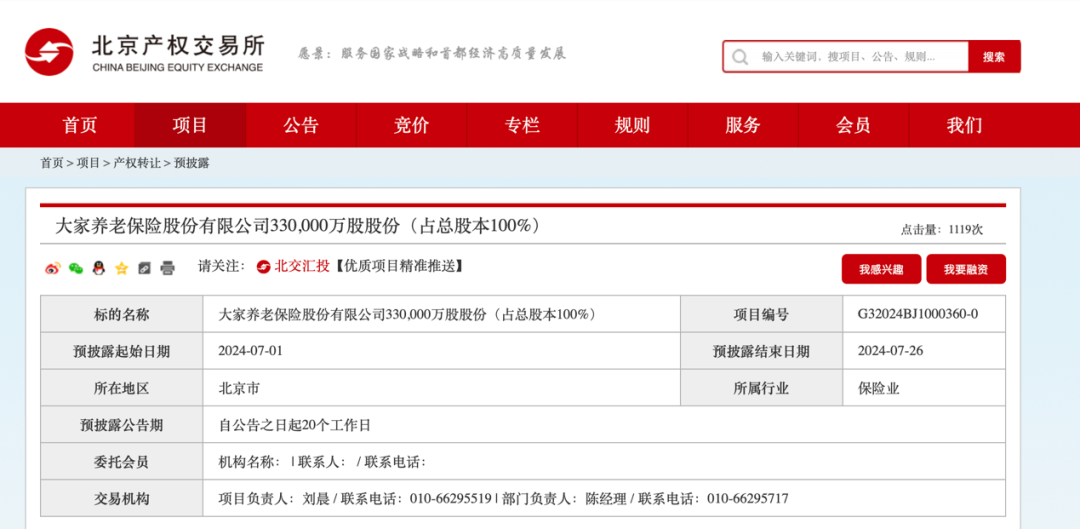Click the 北京市 region value
The width and height of the screenshot is (1080, 529).
point(239,388)
